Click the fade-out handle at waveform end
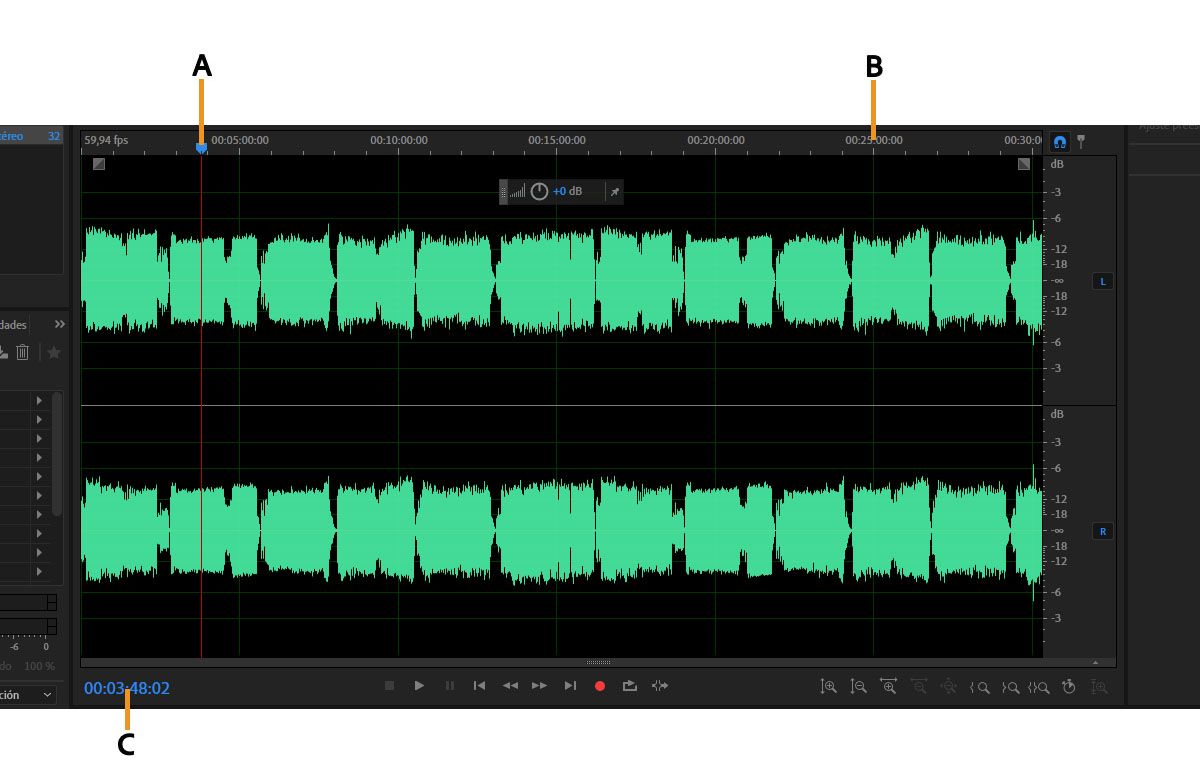Screen dimensions: 1200x775 pyautogui.click(x=1024, y=164)
